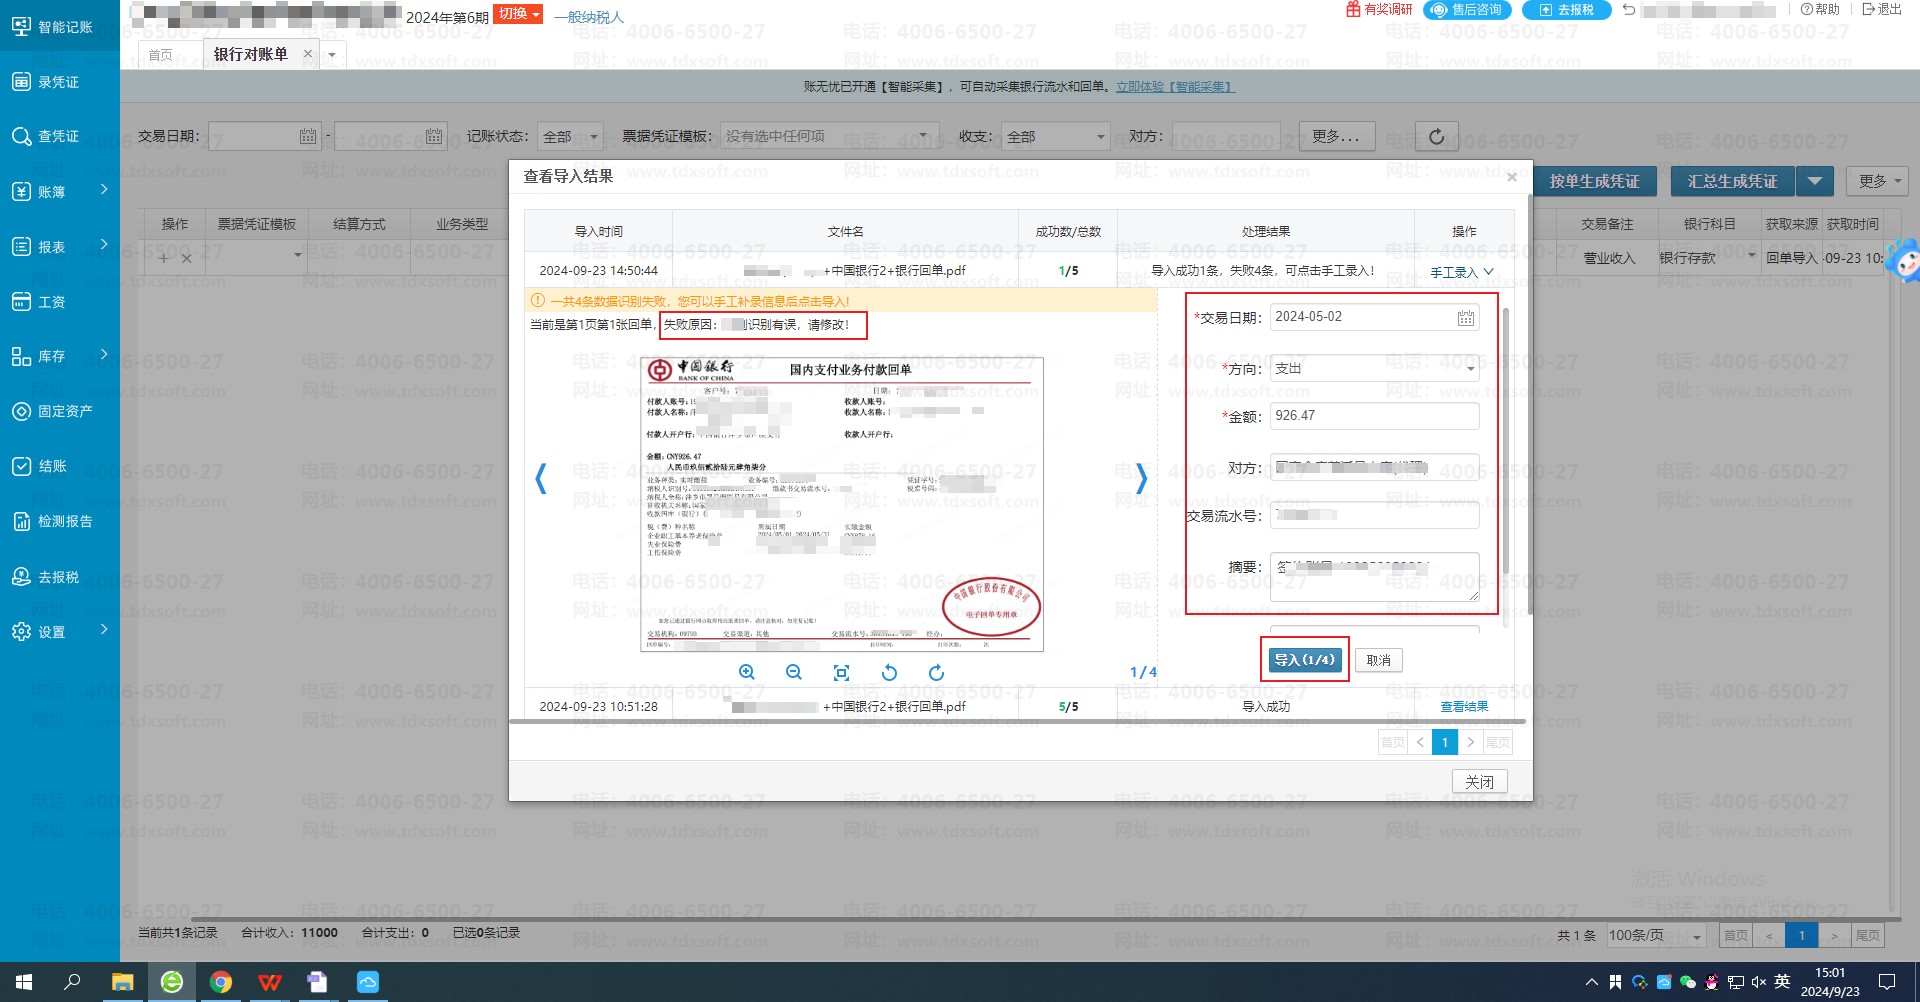Expand the 方向 direction dropdown

pos(1470,369)
